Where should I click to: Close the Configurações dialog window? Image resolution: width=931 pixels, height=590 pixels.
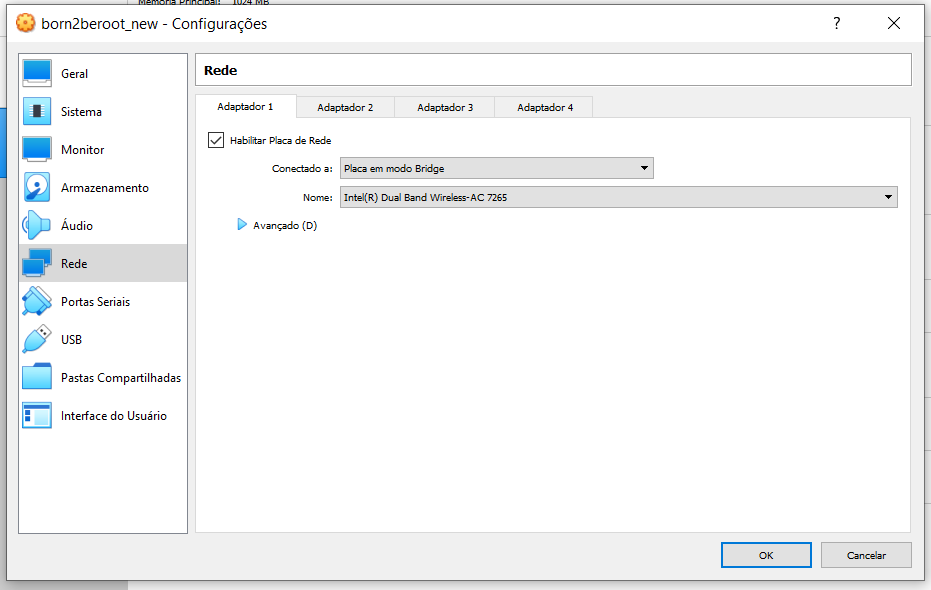(894, 23)
